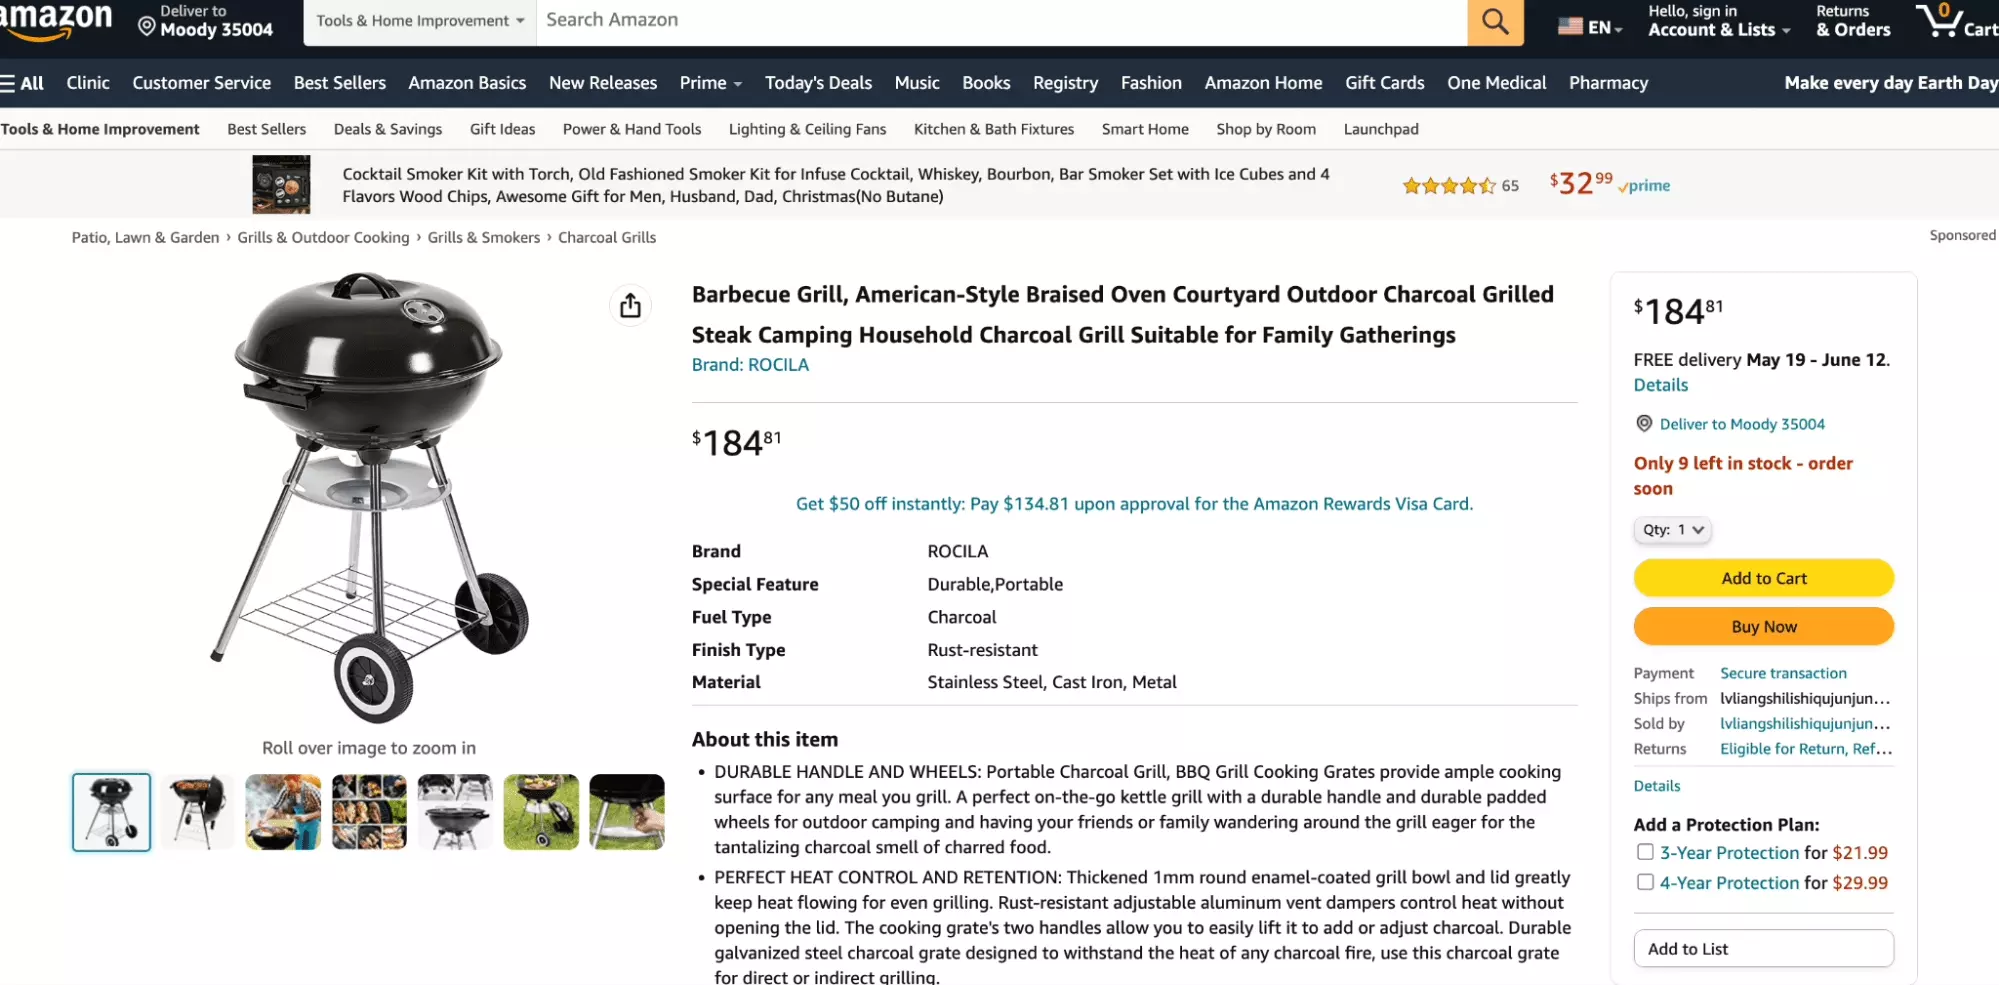
Task: Open the shopping cart icon
Action: pyautogui.click(x=1941, y=21)
